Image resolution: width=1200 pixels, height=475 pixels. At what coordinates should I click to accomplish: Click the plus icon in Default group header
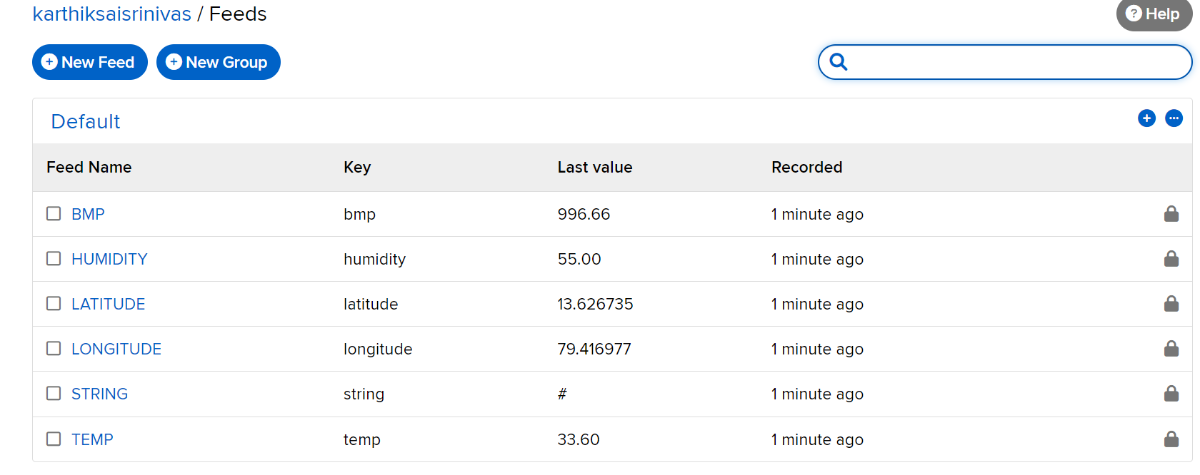pyautogui.click(x=1147, y=118)
